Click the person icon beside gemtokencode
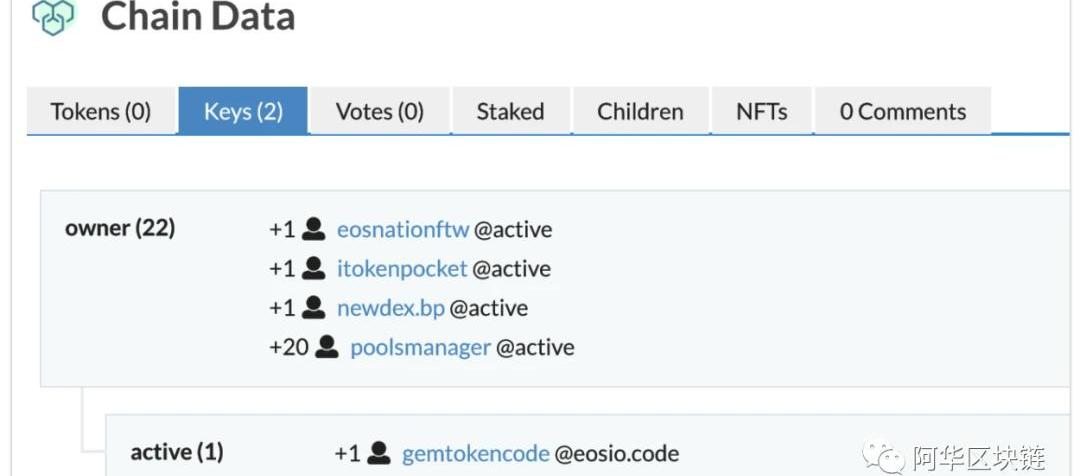 379,453
